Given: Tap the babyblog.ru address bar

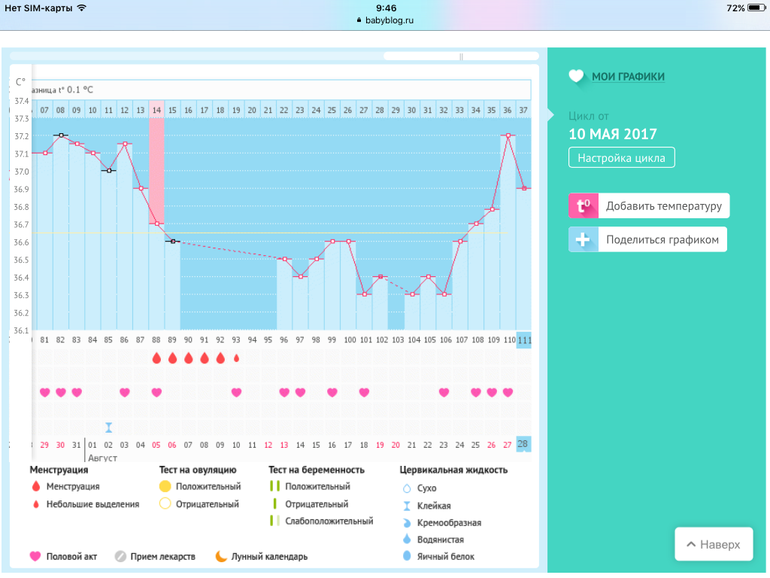Looking at the screenshot, I should coord(385,19).
